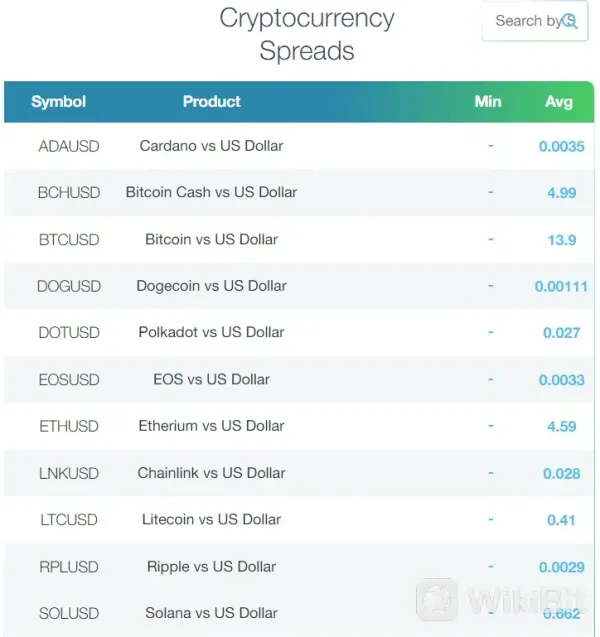The height and width of the screenshot is (637, 600).
Task: Select the SOLUSD symbol
Action: point(69,613)
